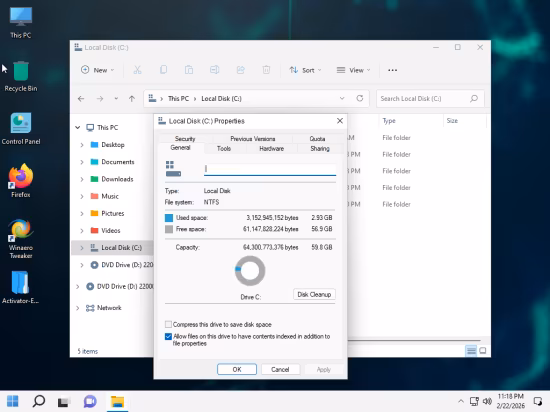Open the New dropdown in Explorer toolbar

[x=98, y=70]
